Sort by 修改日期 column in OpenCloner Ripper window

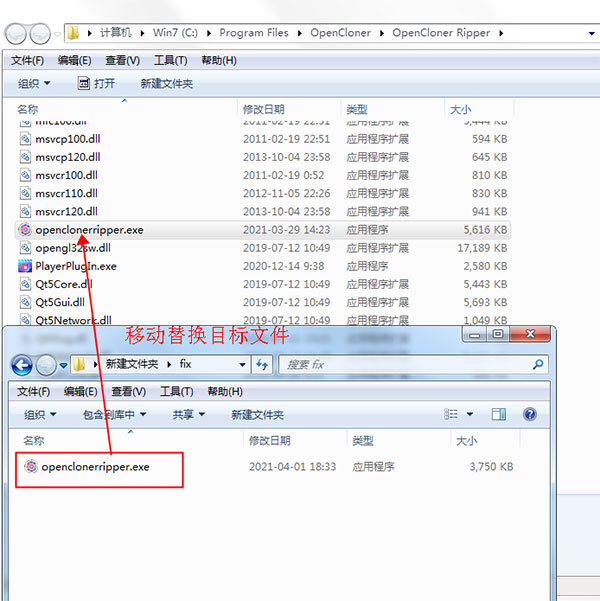(x=264, y=110)
